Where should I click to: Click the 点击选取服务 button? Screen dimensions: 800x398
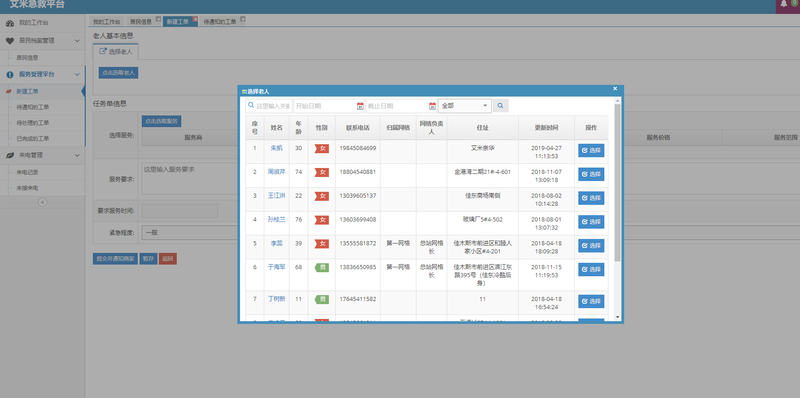pyautogui.click(x=161, y=121)
